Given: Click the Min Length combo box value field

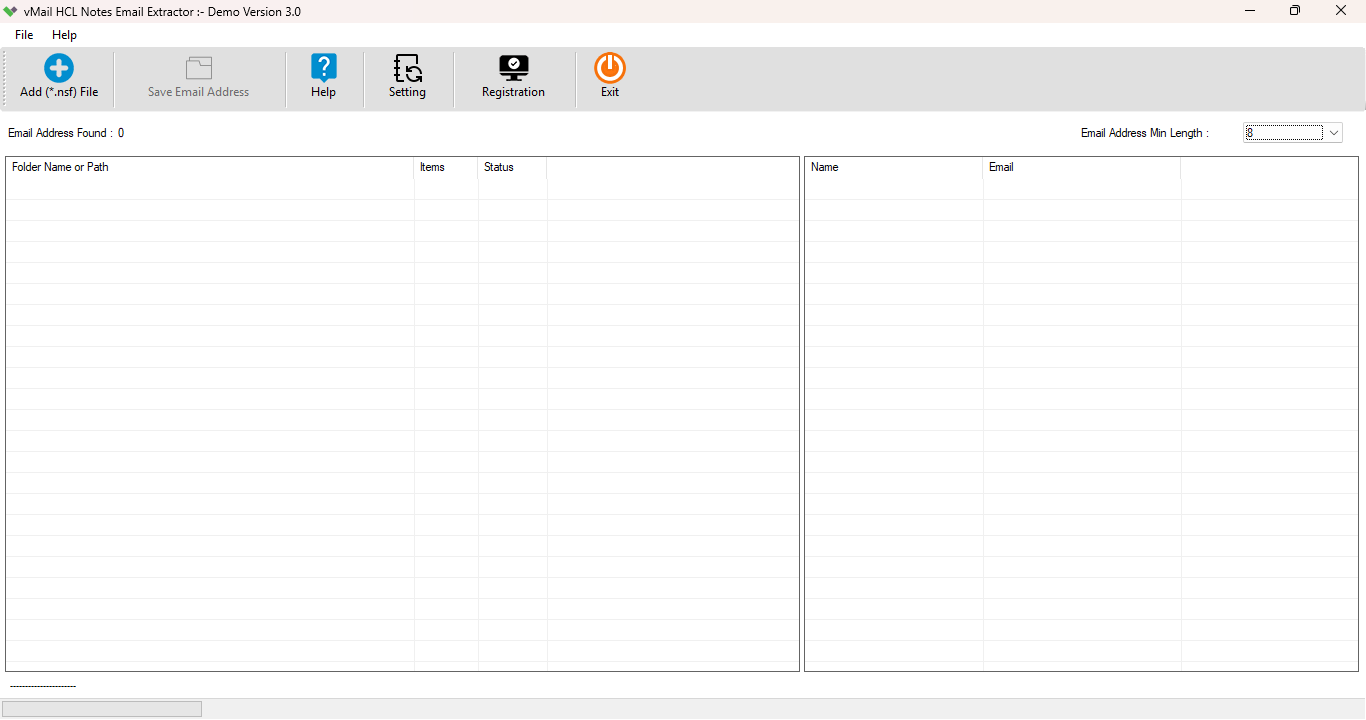Looking at the screenshot, I should [1284, 133].
